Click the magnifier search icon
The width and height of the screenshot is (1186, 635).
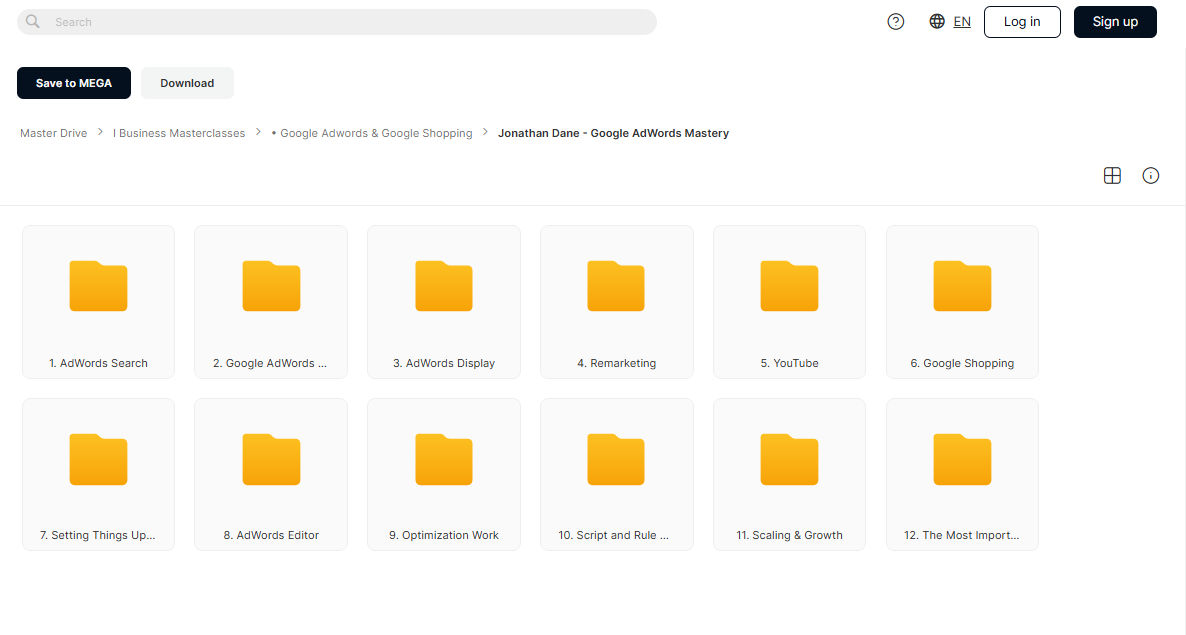pyautogui.click(x=33, y=21)
